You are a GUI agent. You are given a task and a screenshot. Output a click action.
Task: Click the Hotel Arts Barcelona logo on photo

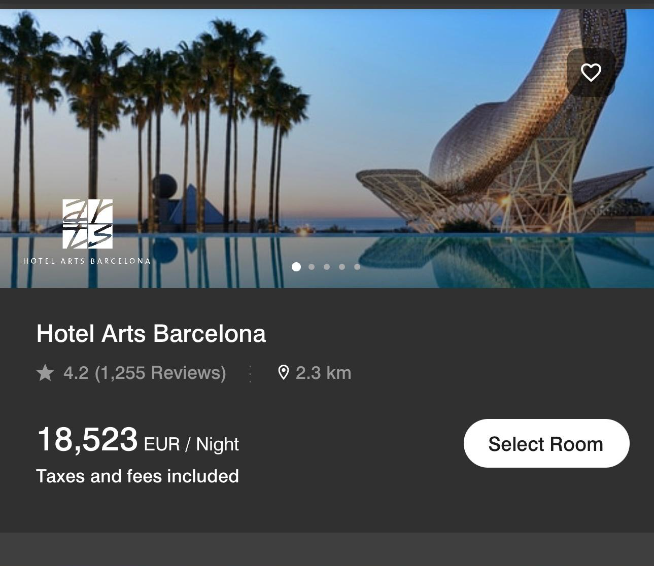pos(88,231)
